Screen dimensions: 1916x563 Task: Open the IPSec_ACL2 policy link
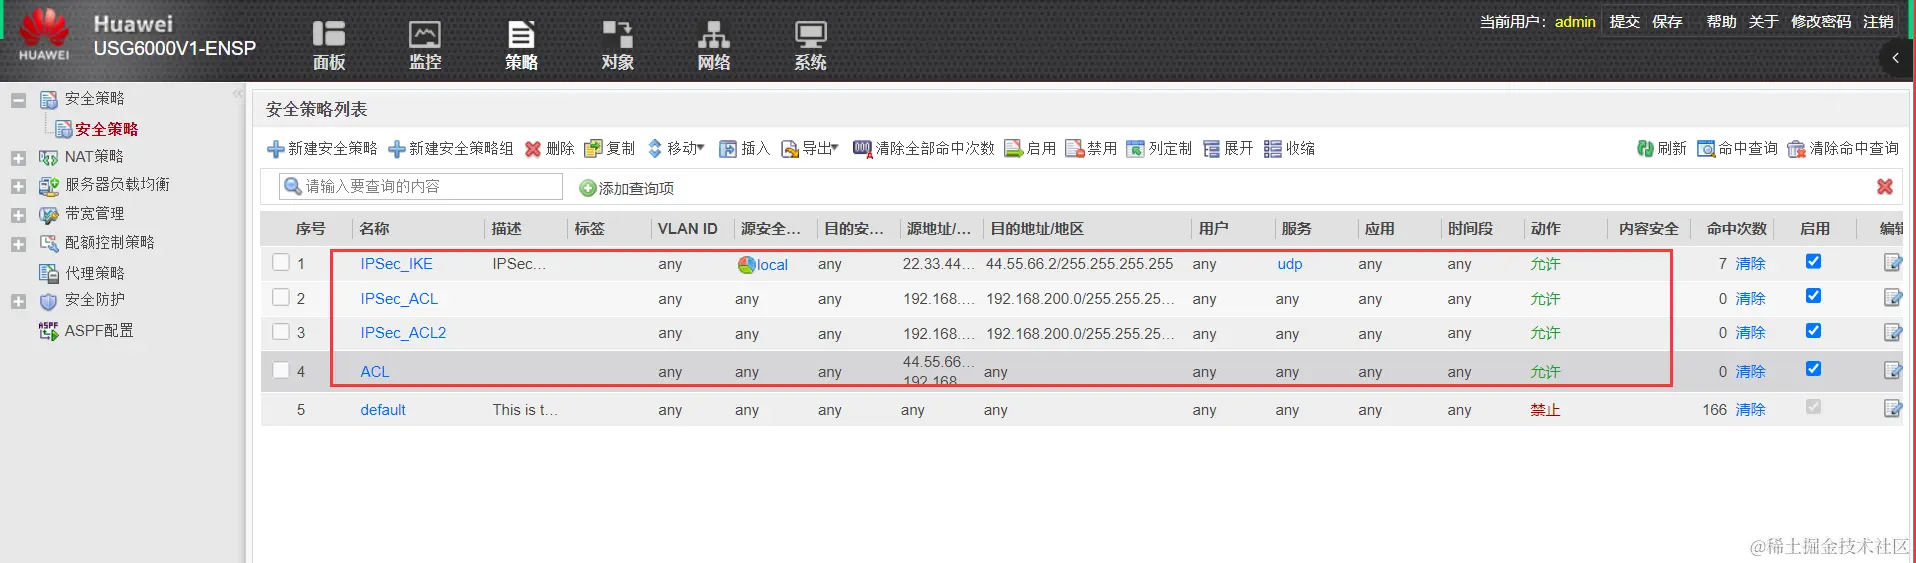tap(403, 333)
